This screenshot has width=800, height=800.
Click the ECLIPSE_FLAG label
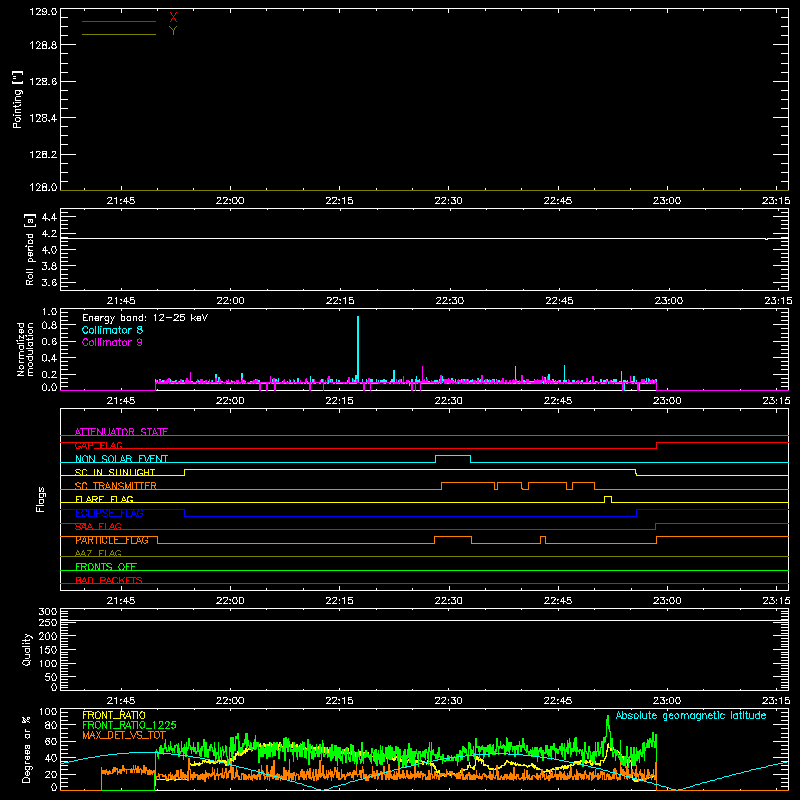click(109, 513)
